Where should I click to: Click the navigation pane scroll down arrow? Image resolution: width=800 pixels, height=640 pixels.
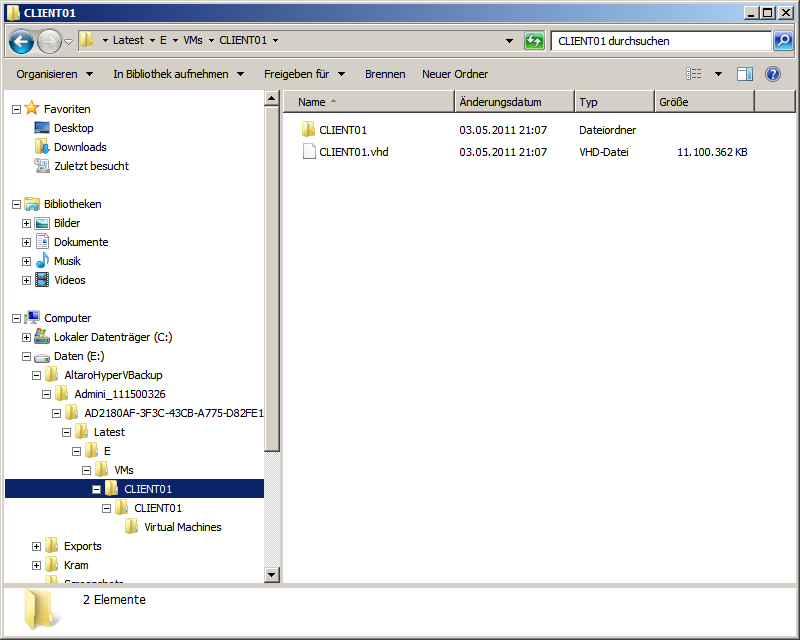pyautogui.click(x=271, y=575)
